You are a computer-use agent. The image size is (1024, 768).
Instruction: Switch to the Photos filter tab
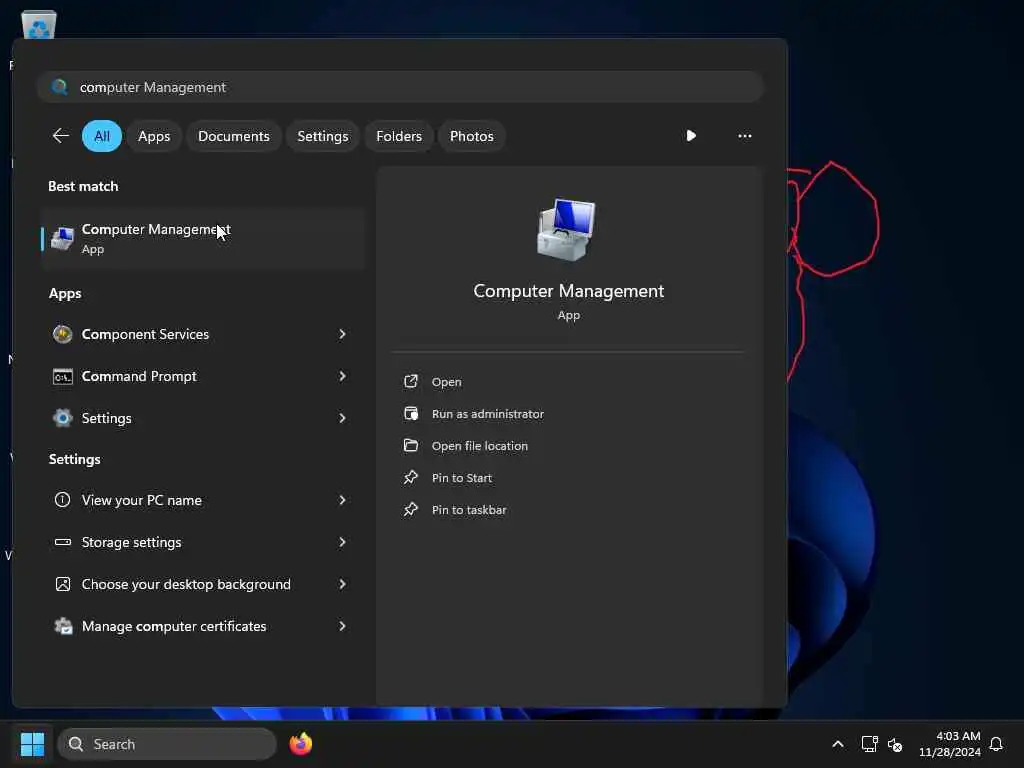pyautogui.click(x=472, y=136)
